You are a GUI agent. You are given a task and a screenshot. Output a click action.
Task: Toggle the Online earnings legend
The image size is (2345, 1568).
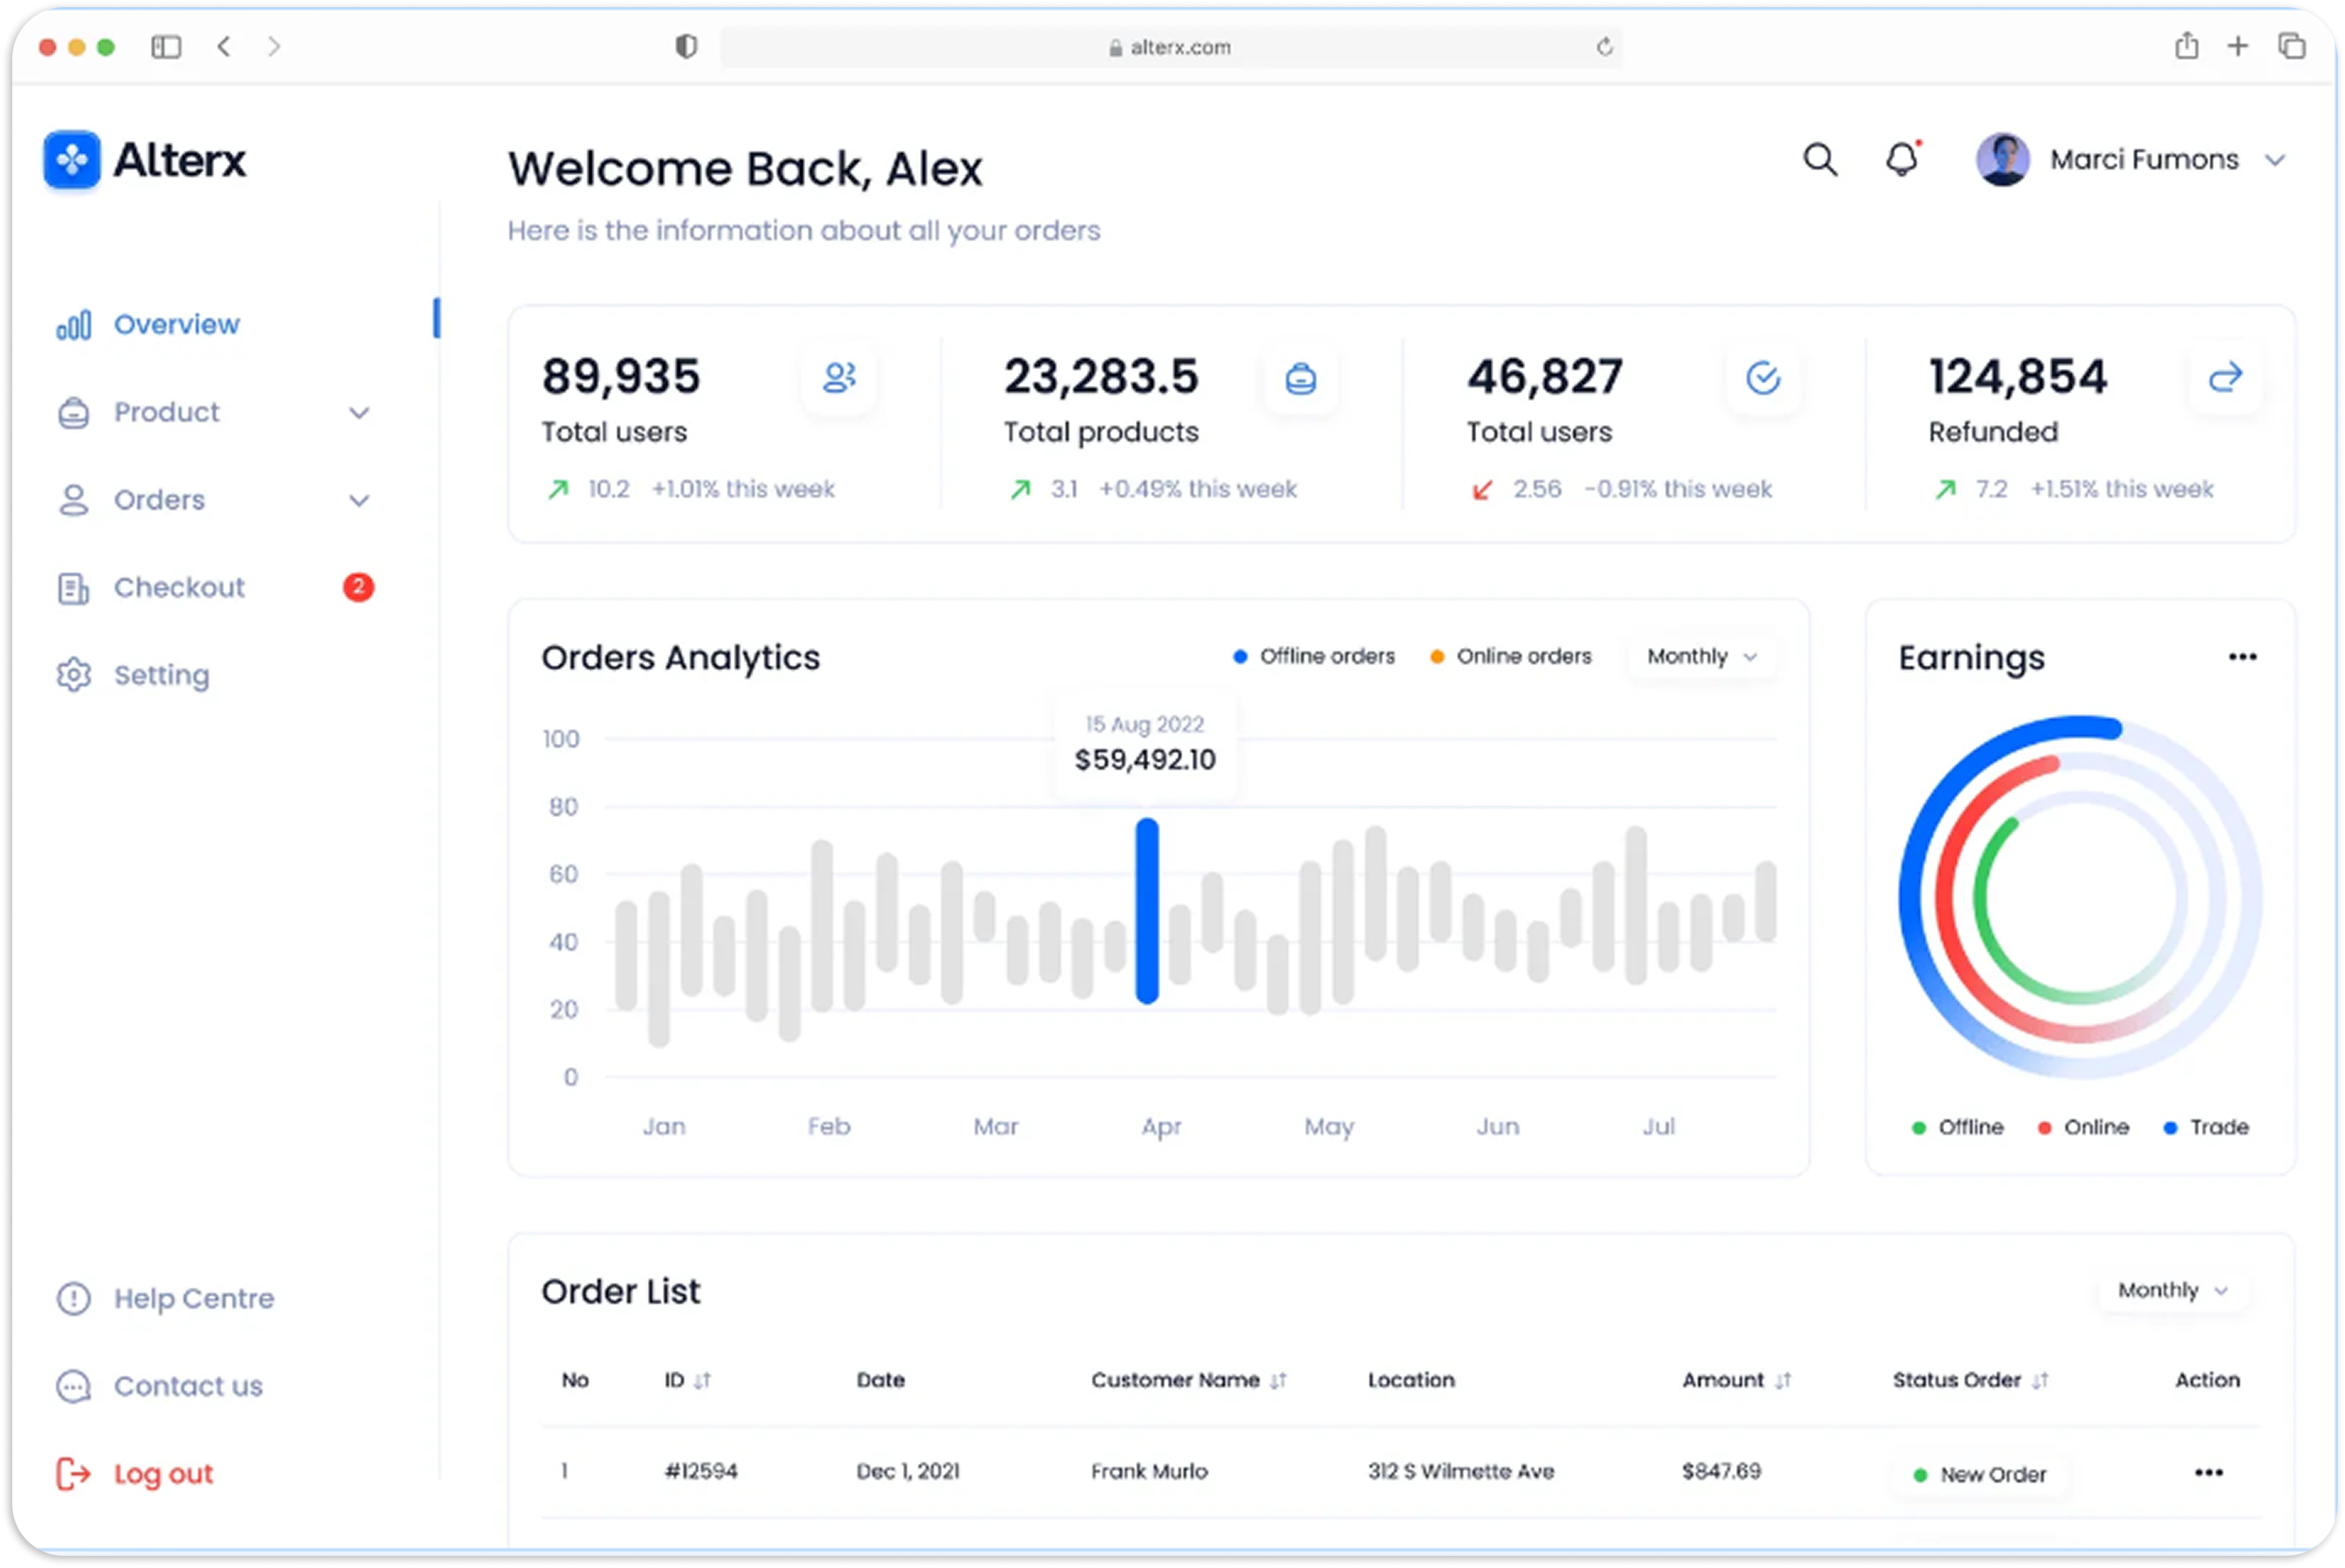tap(2083, 1127)
